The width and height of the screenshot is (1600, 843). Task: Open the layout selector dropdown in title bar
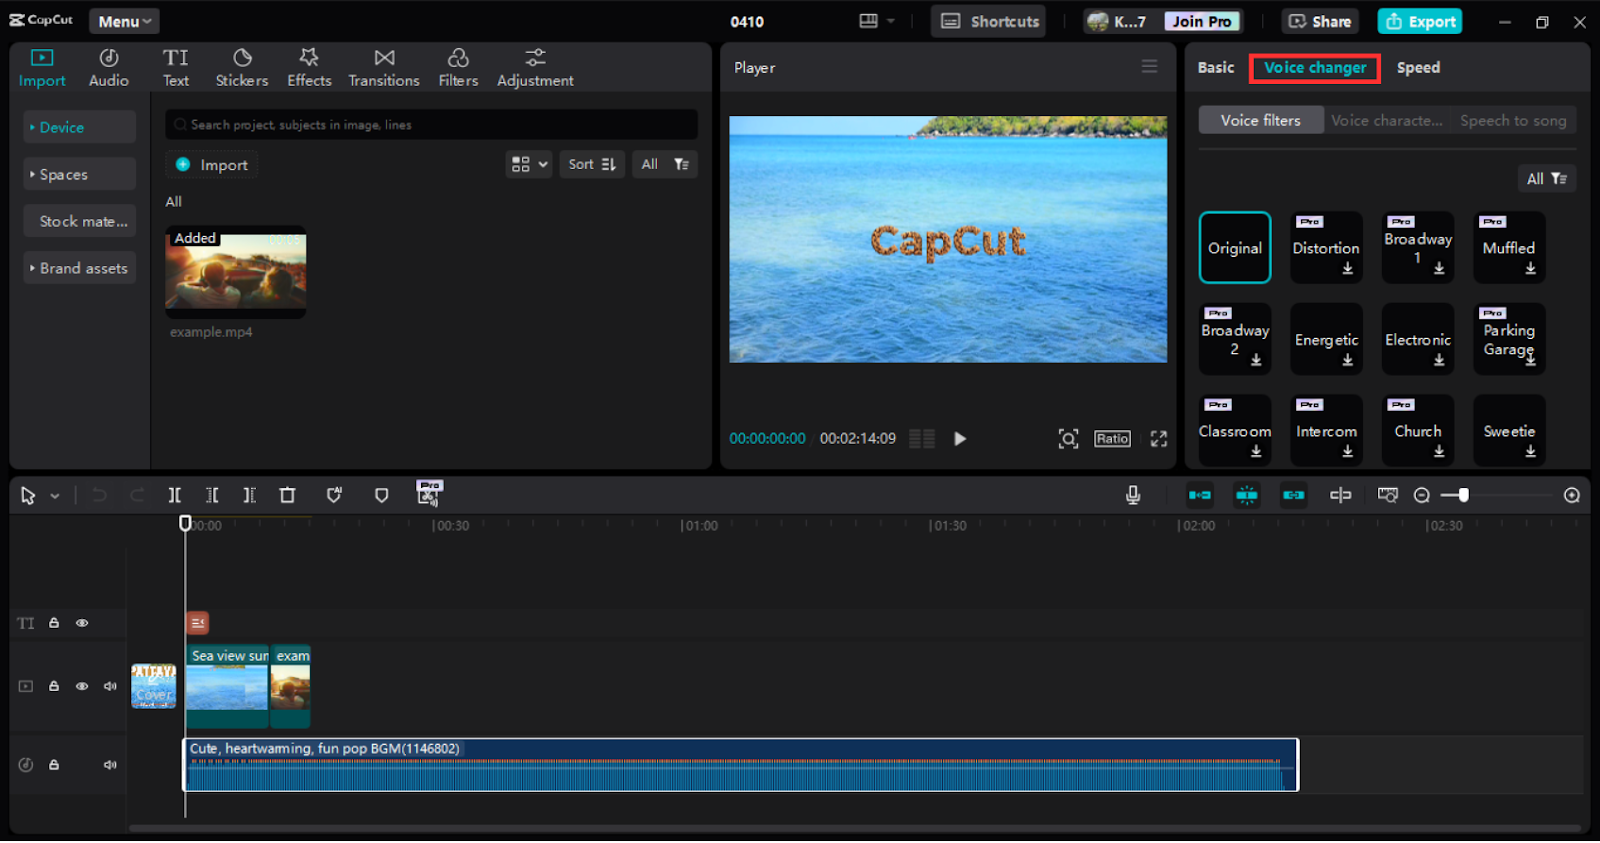(x=876, y=21)
